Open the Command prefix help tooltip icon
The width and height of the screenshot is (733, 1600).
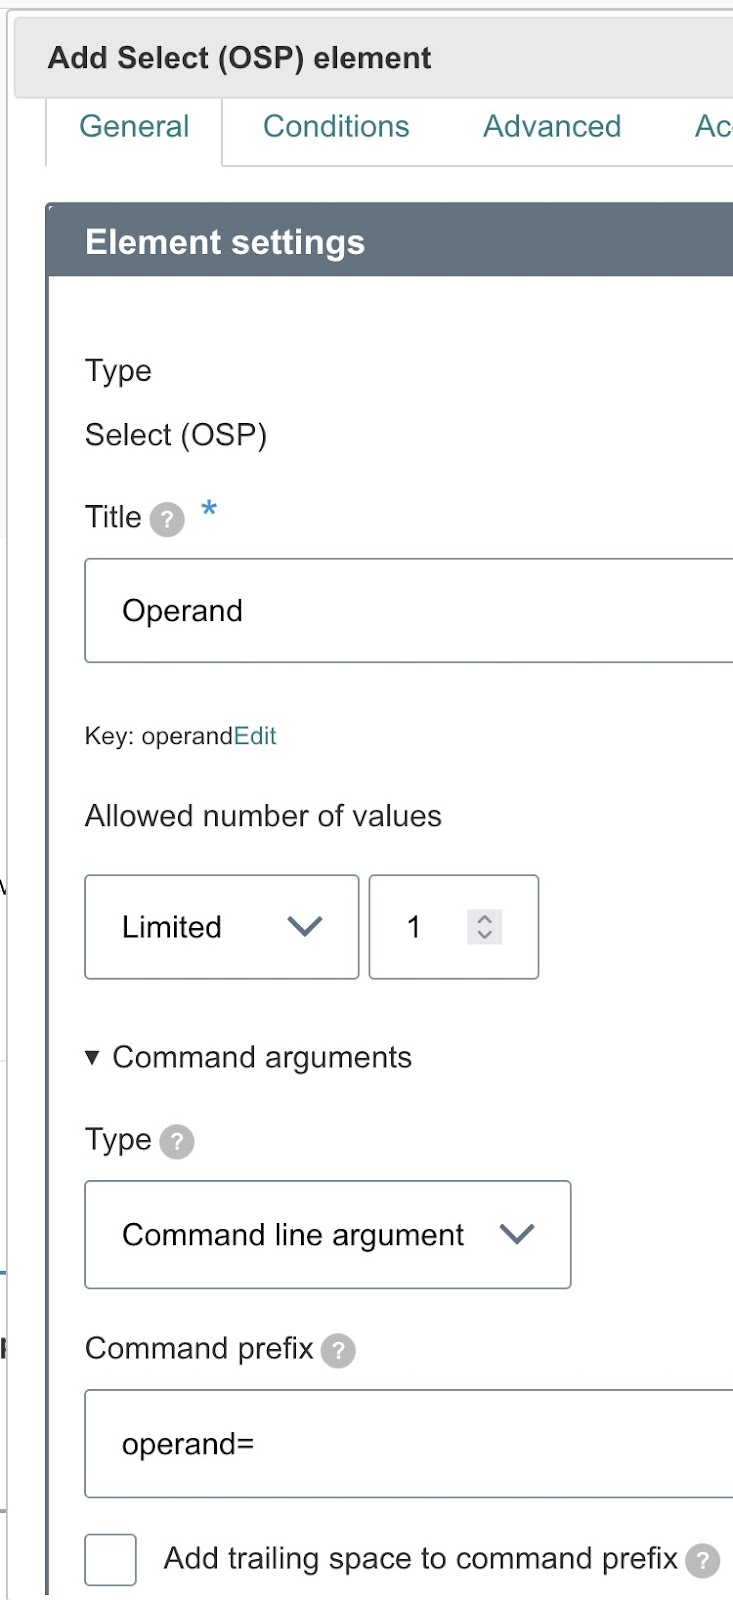[339, 1351]
